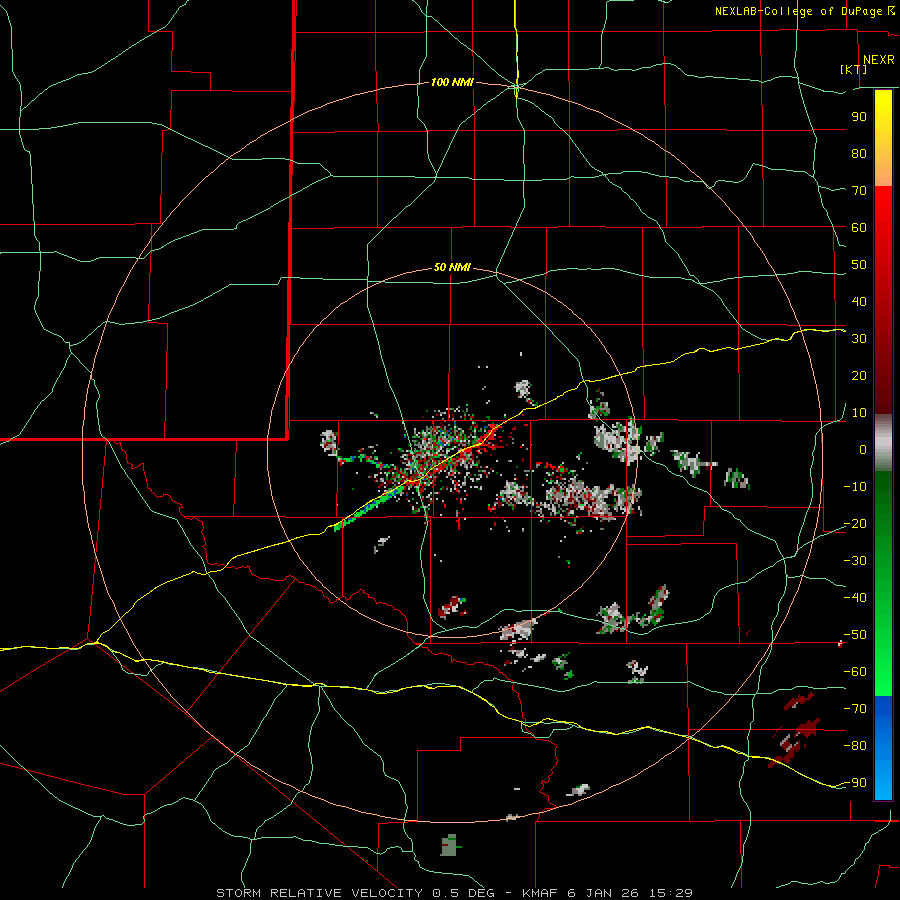This screenshot has height=900, width=900.
Task: Click the 60 value on velocity scale
Action: (859, 228)
